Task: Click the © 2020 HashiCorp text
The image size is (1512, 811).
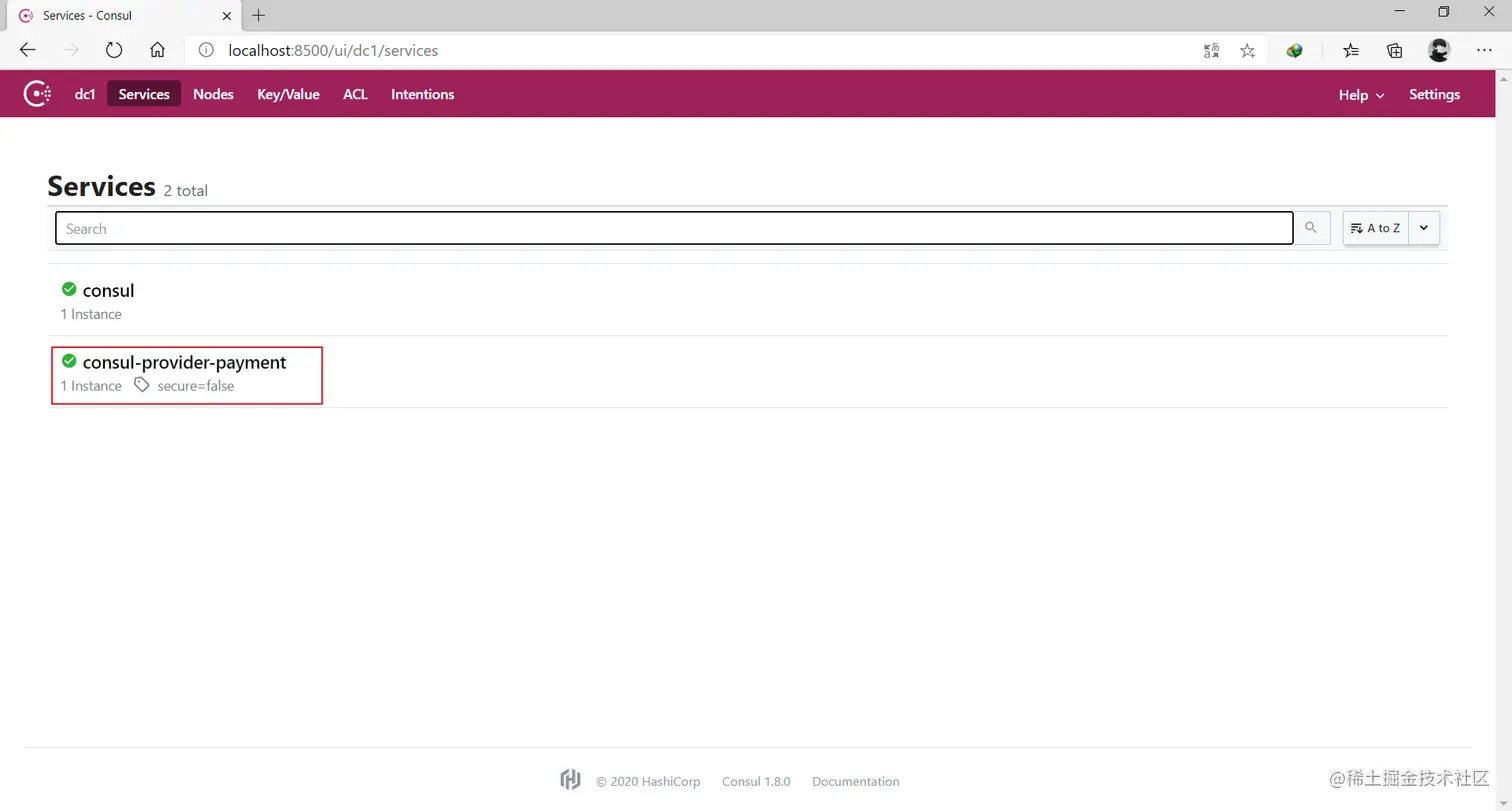Action: pyautogui.click(x=648, y=781)
